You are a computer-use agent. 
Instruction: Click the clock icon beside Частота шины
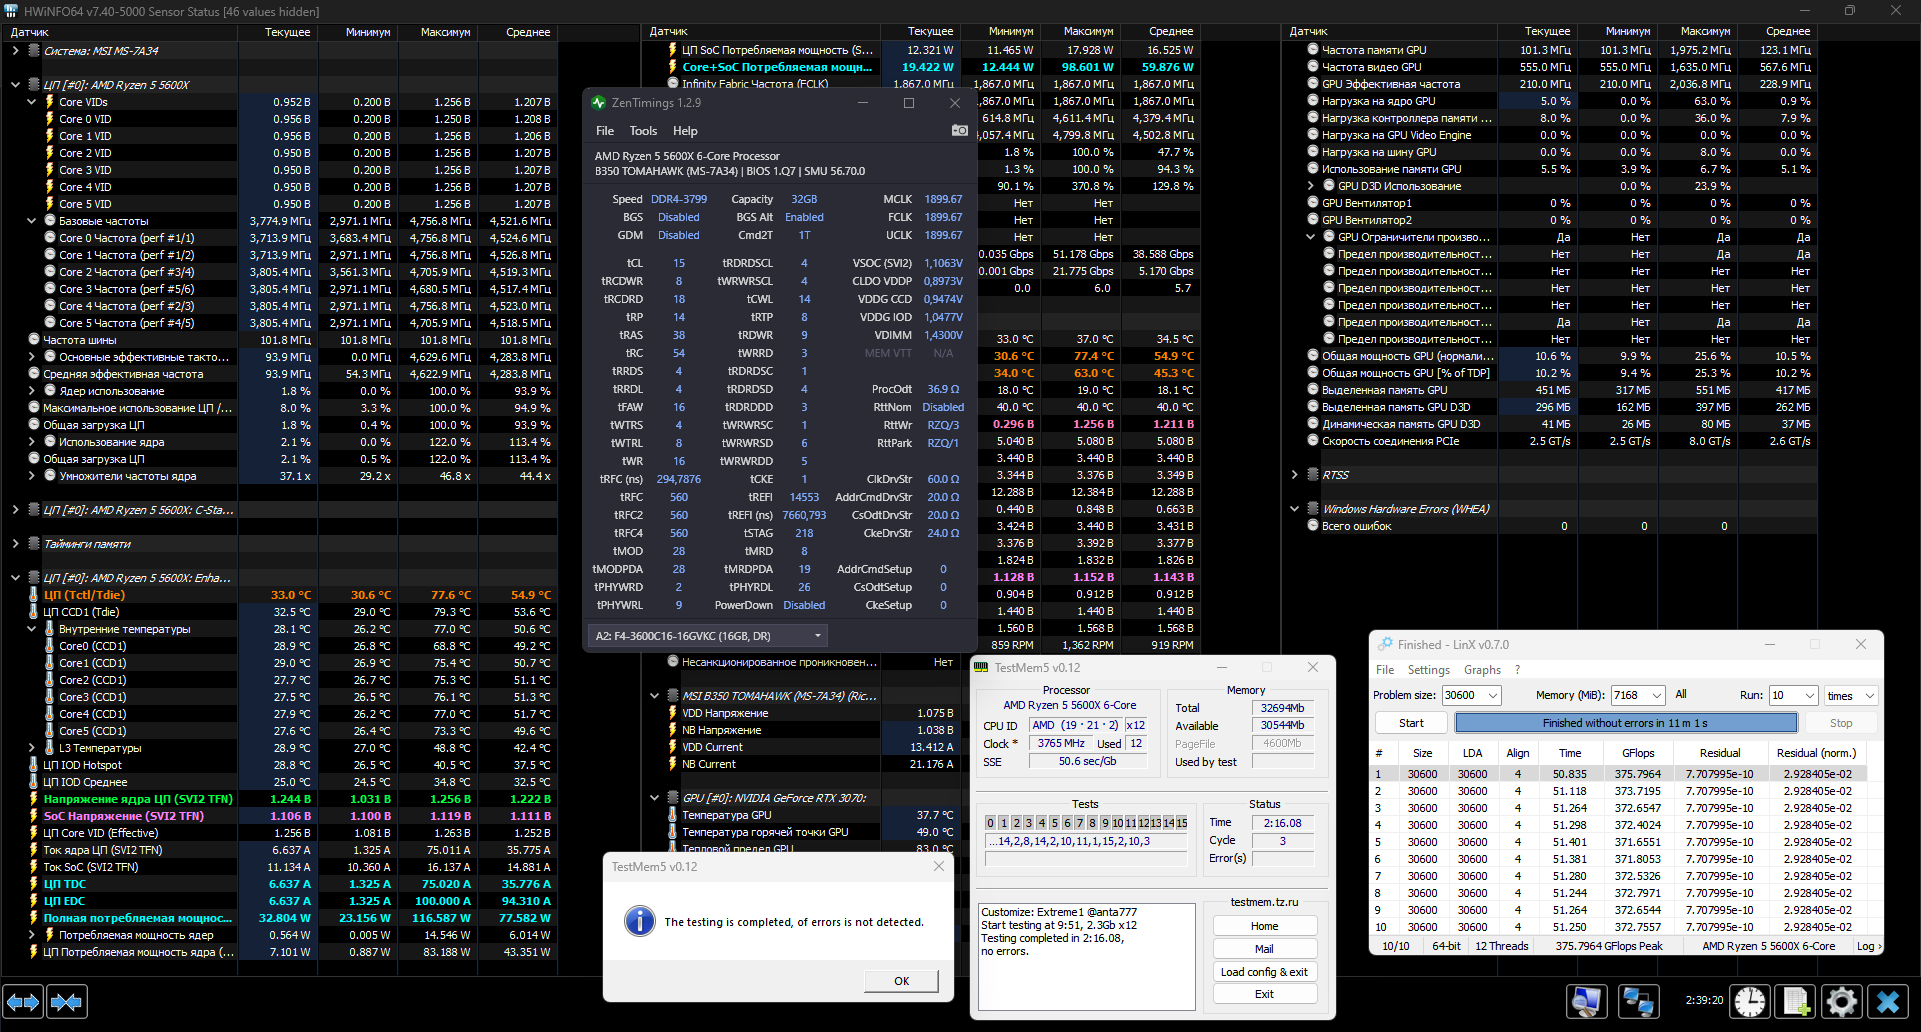point(34,340)
